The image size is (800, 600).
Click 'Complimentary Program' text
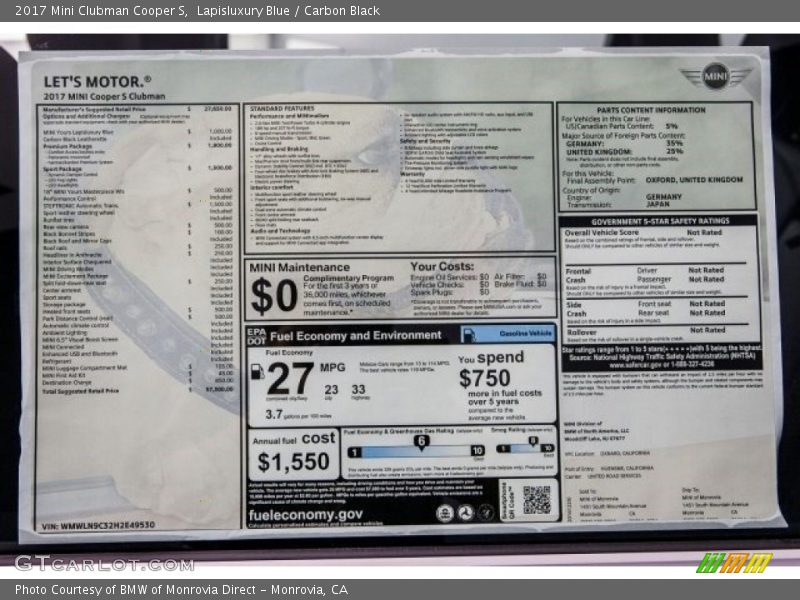[348, 278]
